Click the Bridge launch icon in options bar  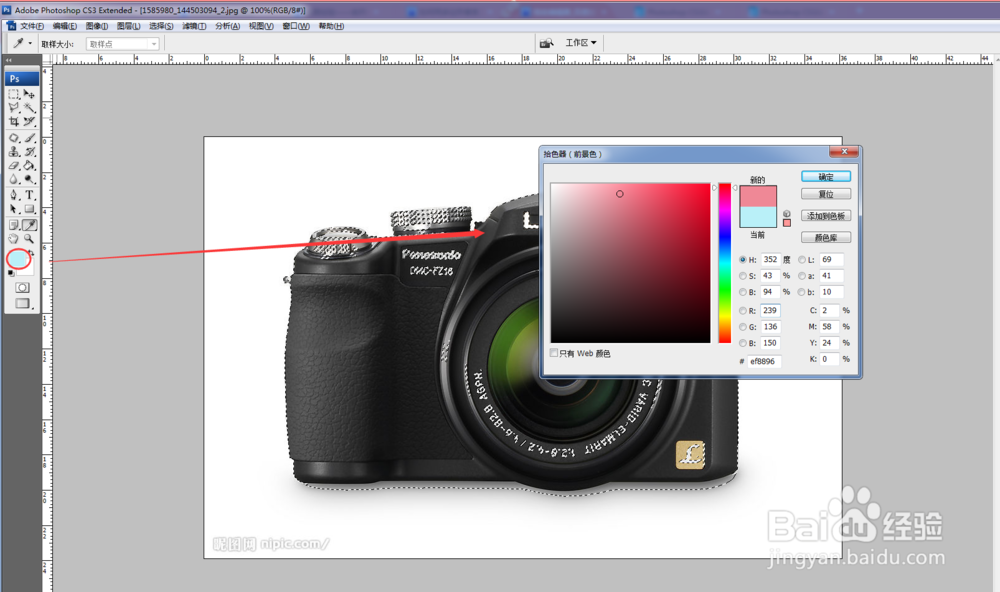pos(547,43)
